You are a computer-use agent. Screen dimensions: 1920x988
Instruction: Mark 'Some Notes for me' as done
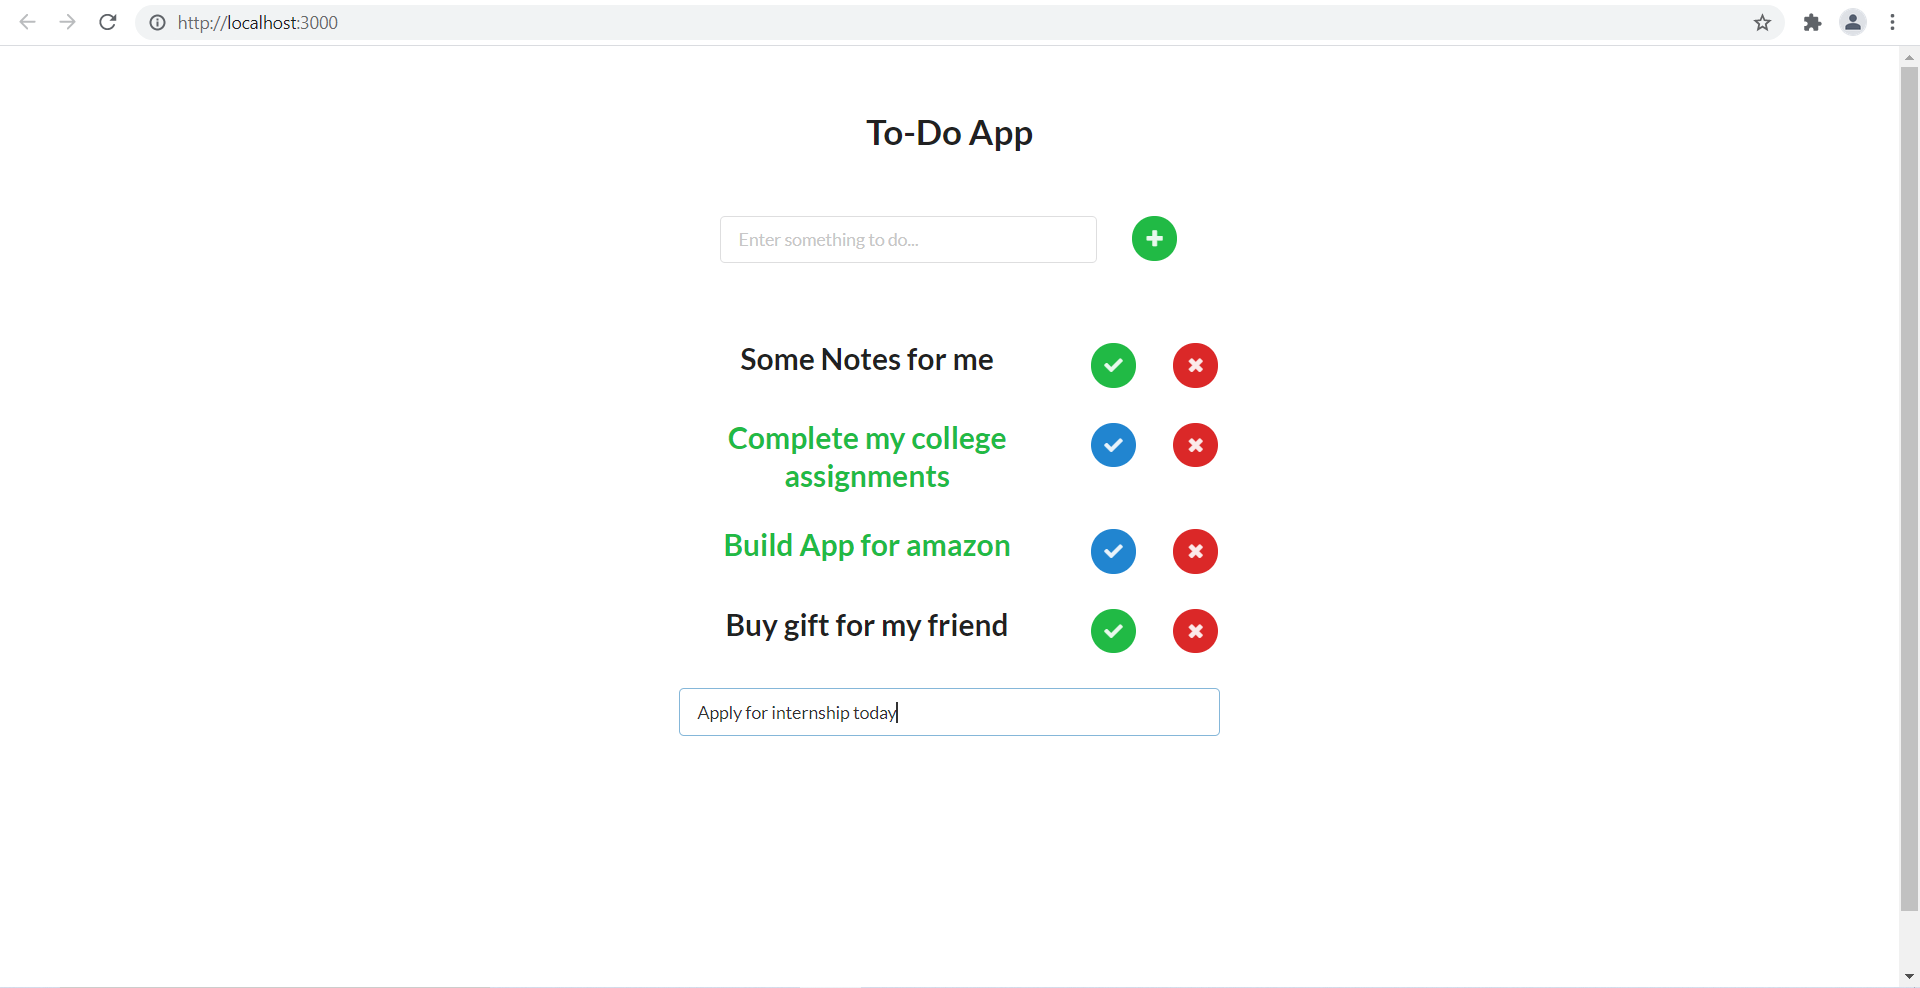(1113, 365)
